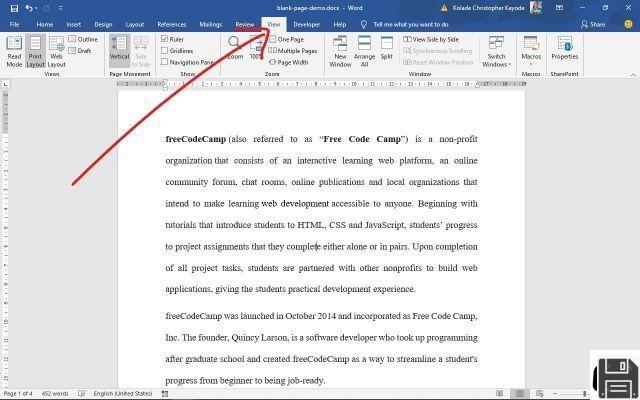This screenshot has height=400, width=640.
Task: Switch to Read Mode from status bar
Action: [x=500, y=394]
